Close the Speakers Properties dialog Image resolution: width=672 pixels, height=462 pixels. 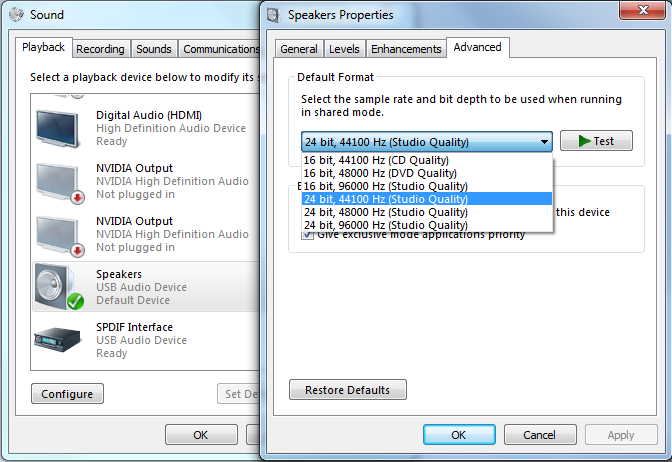pos(636,11)
